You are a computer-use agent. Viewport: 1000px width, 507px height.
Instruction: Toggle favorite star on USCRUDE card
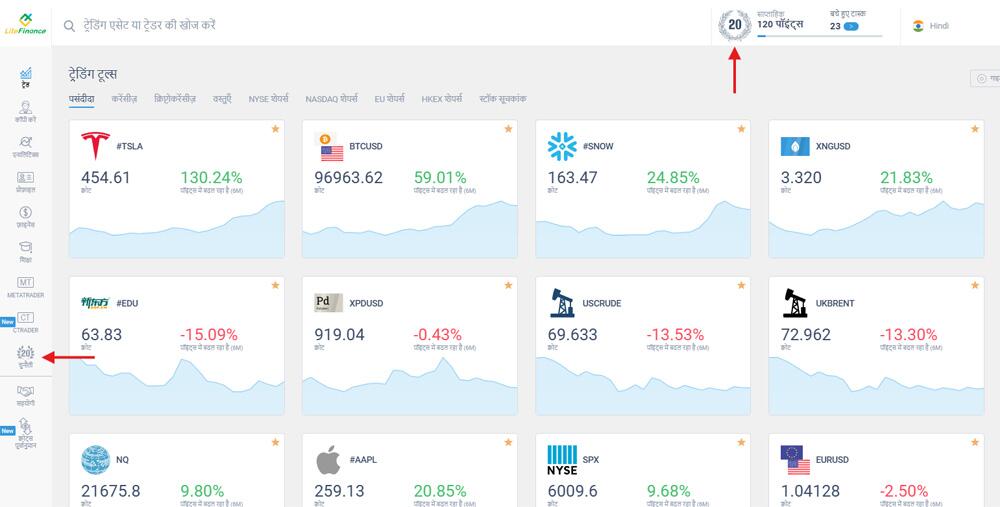(x=741, y=285)
